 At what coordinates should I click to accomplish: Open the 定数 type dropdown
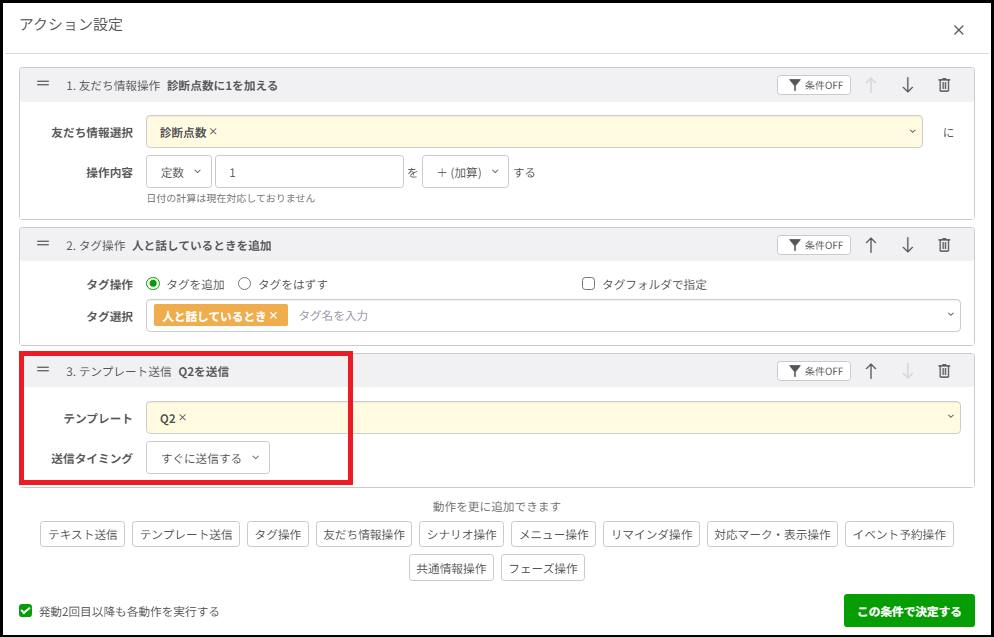pos(179,172)
